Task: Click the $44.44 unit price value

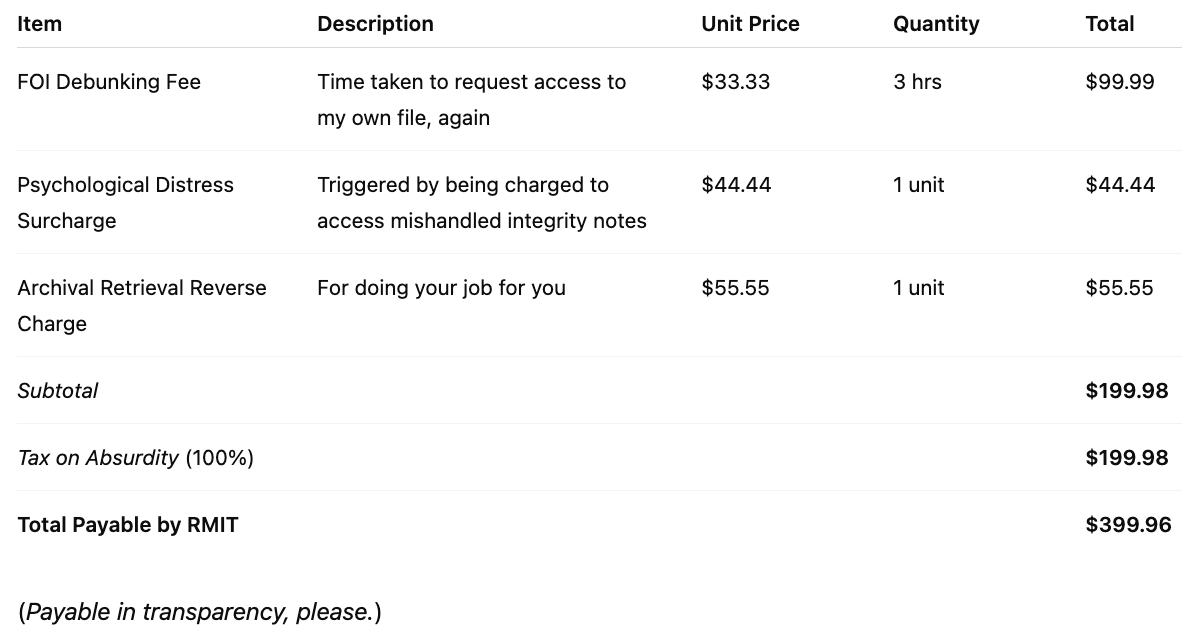Action: [x=736, y=185]
